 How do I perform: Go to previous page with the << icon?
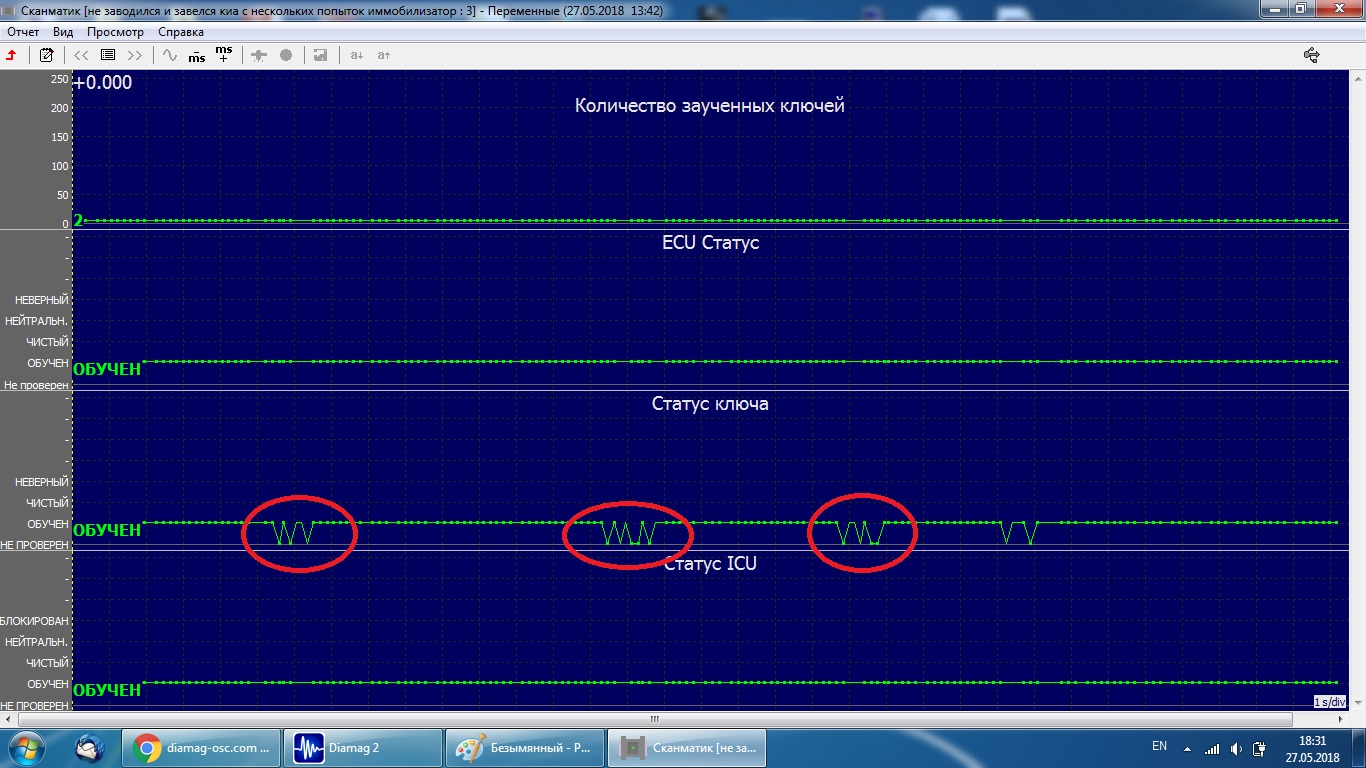click(82, 55)
